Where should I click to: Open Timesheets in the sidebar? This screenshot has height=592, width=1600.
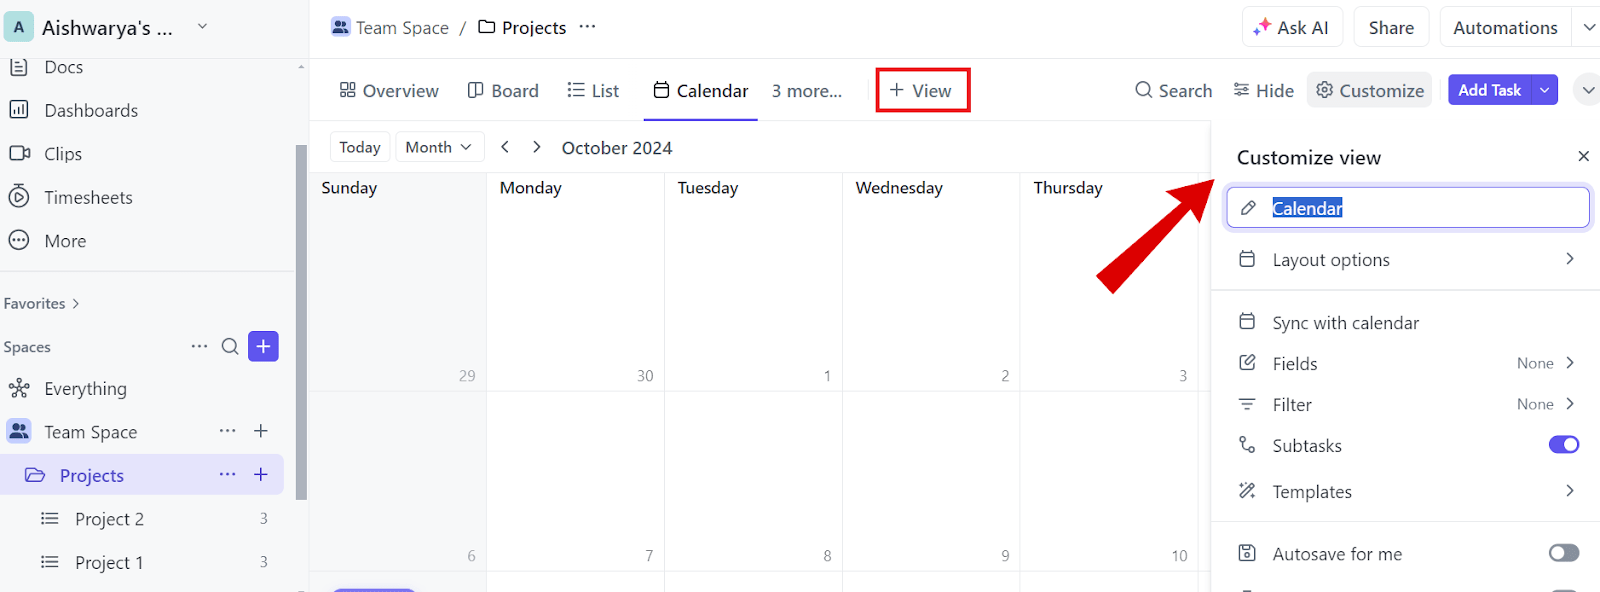[88, 198]
